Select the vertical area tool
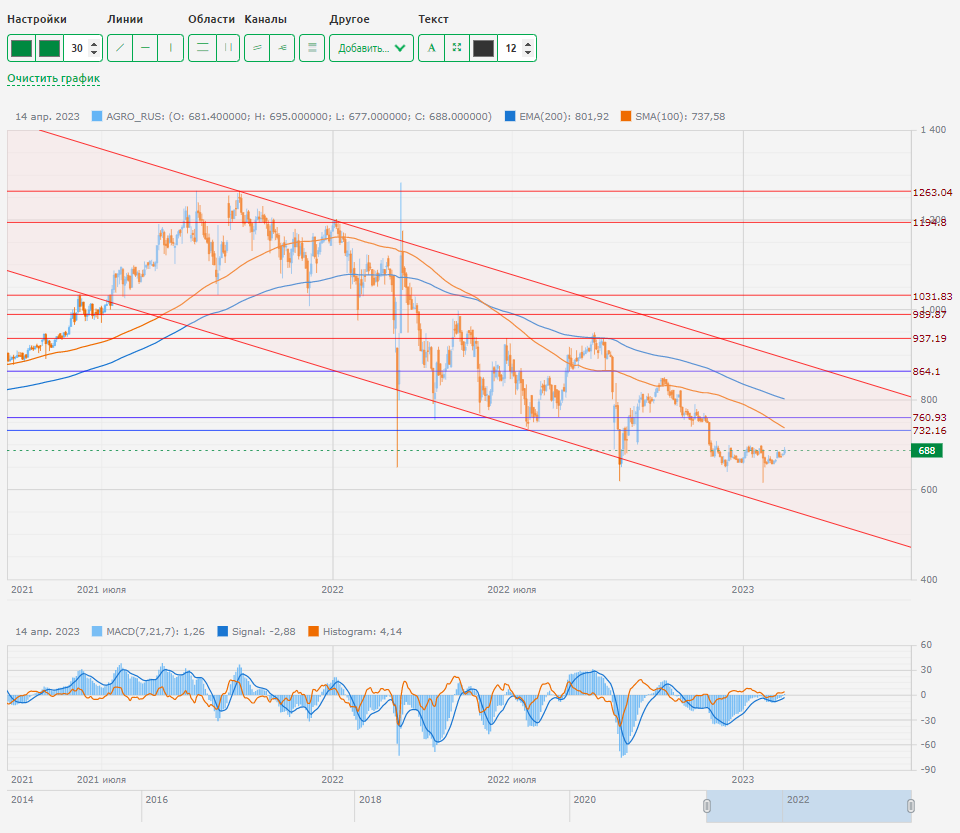 pyautogui.click(x=227, y=48)
